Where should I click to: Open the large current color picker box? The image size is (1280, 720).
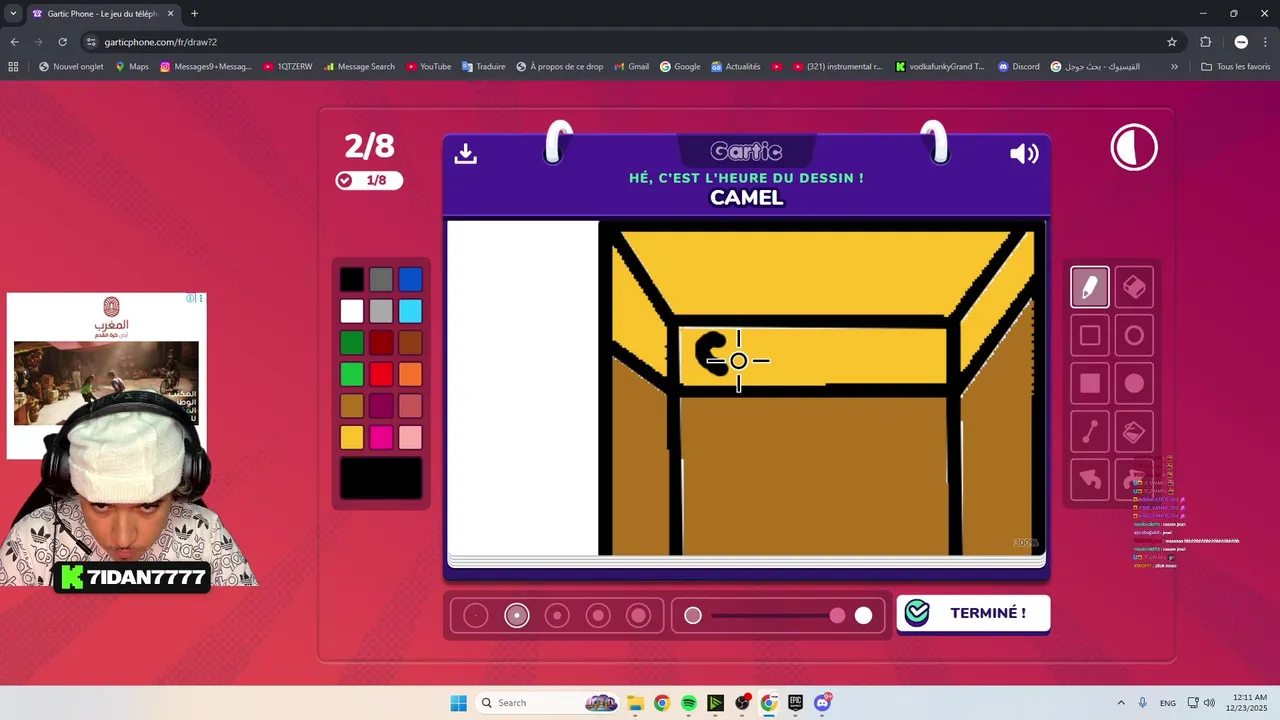coord(381,479)
